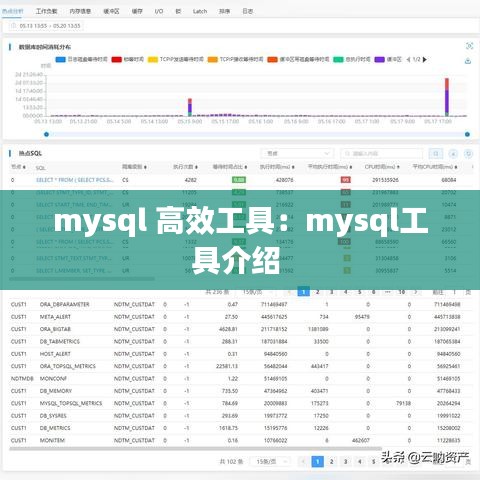Click the blue legend color swatch
480x480 pixels.
60,59
